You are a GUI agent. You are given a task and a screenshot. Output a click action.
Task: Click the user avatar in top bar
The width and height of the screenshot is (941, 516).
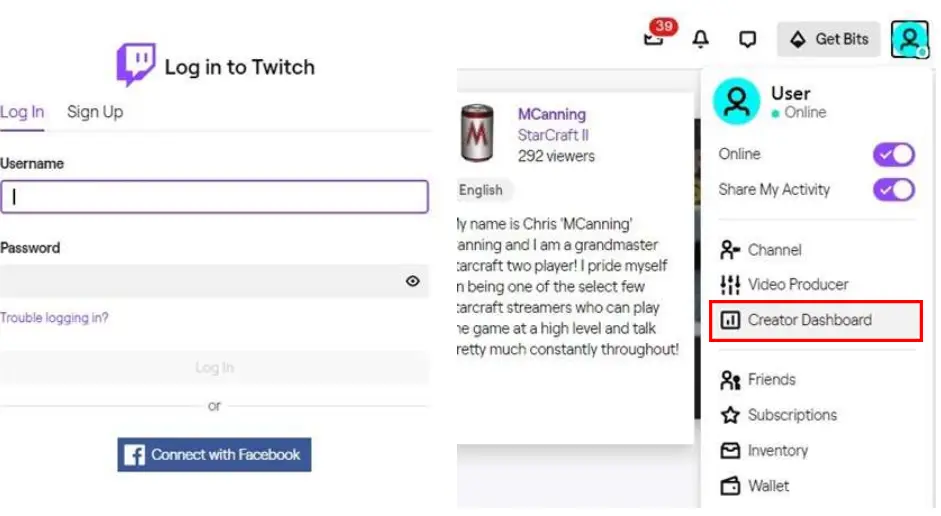pyautogui.click(x=909, y=39)
